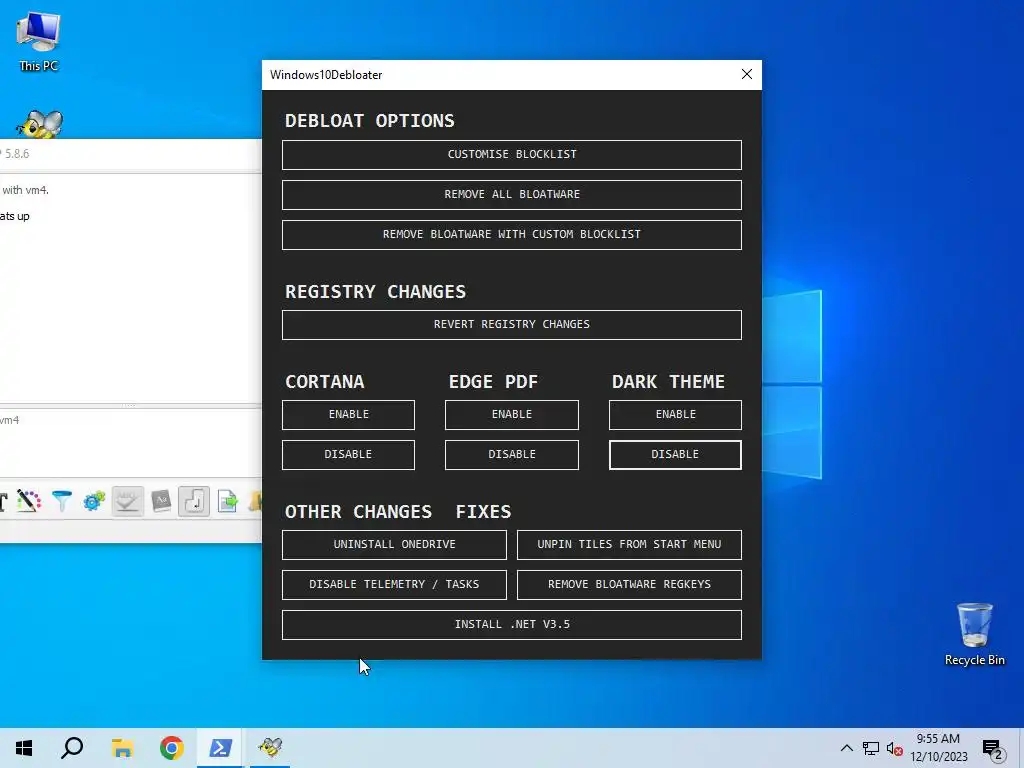The image size is (1024, 768).
Task: Toggle the Return key send icon in BeeBEEP
Action: 194,502
